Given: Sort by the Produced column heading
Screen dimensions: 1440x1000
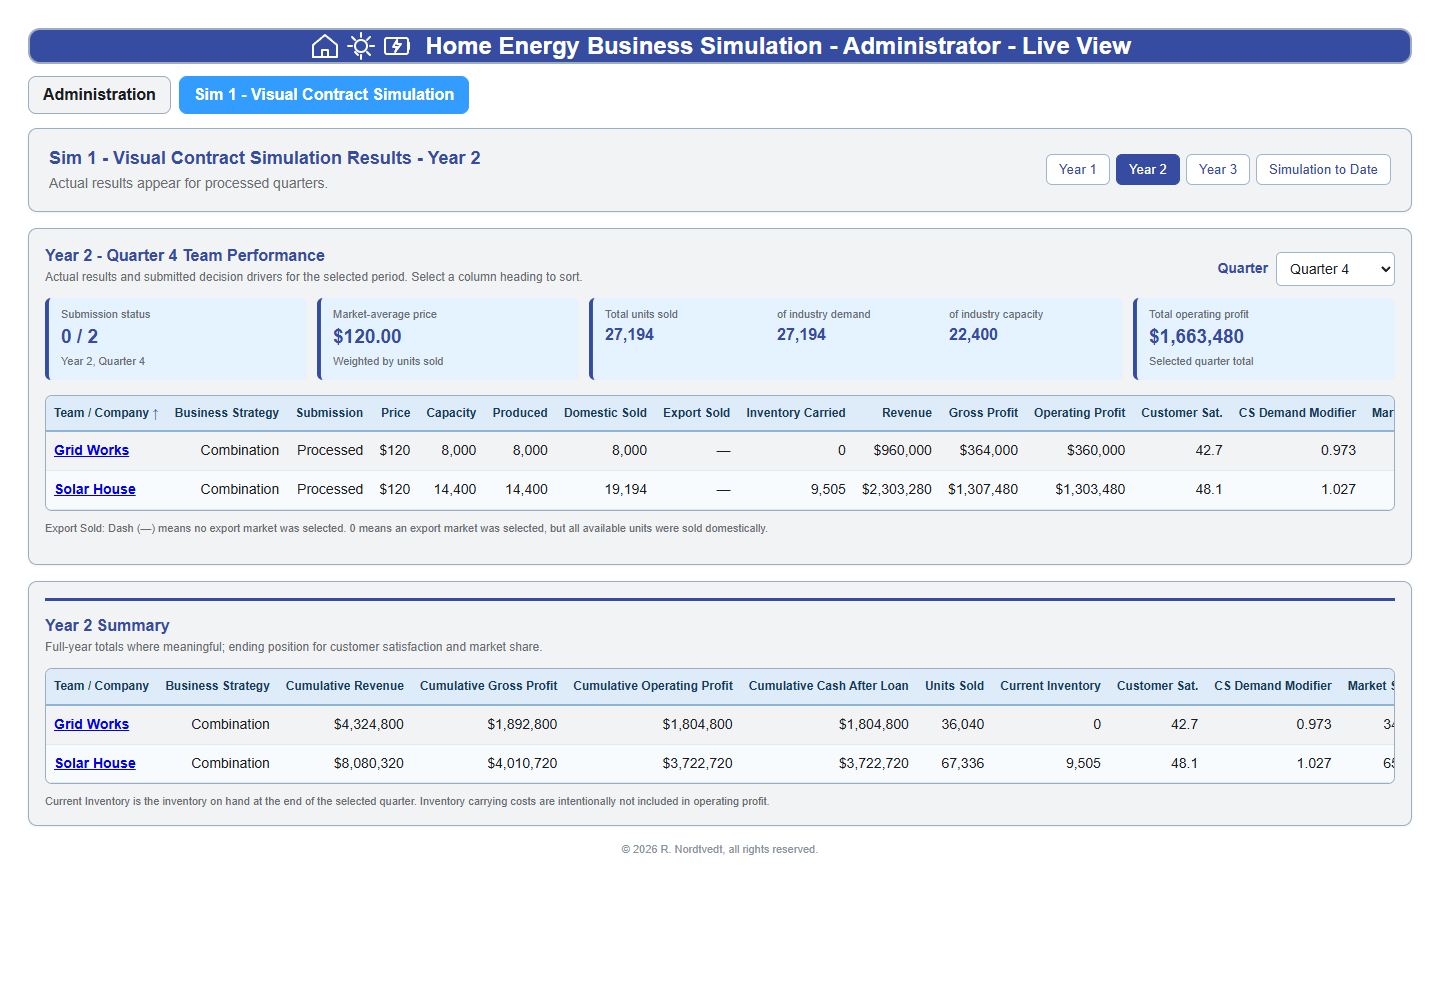Looking at the screenshot, I should [520, 413].
